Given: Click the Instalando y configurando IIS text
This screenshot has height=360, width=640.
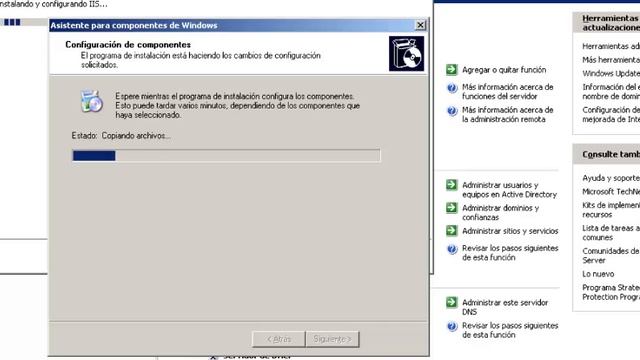Looking at the screenshot, I should tap(53, 4).
